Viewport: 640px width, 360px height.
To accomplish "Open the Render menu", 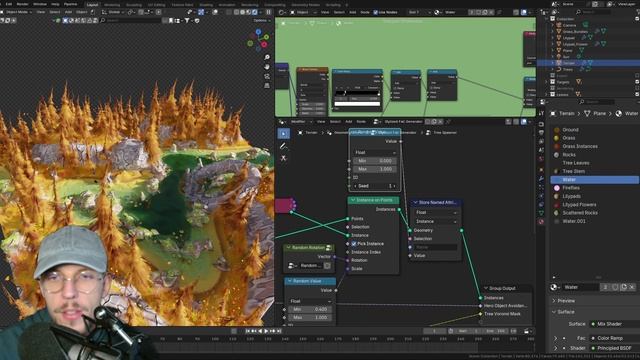I will pyautogui.click(x=22, y=4).
